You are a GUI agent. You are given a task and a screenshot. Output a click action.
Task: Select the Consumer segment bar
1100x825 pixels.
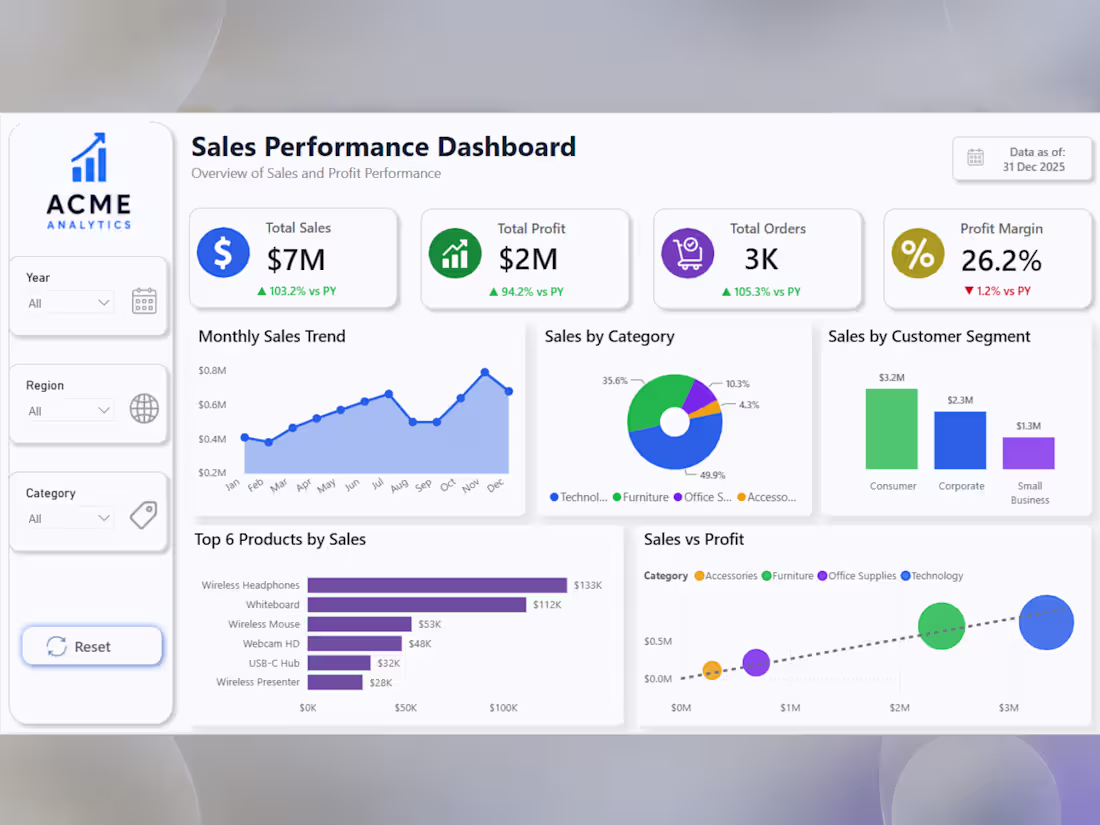pos(892,429)
